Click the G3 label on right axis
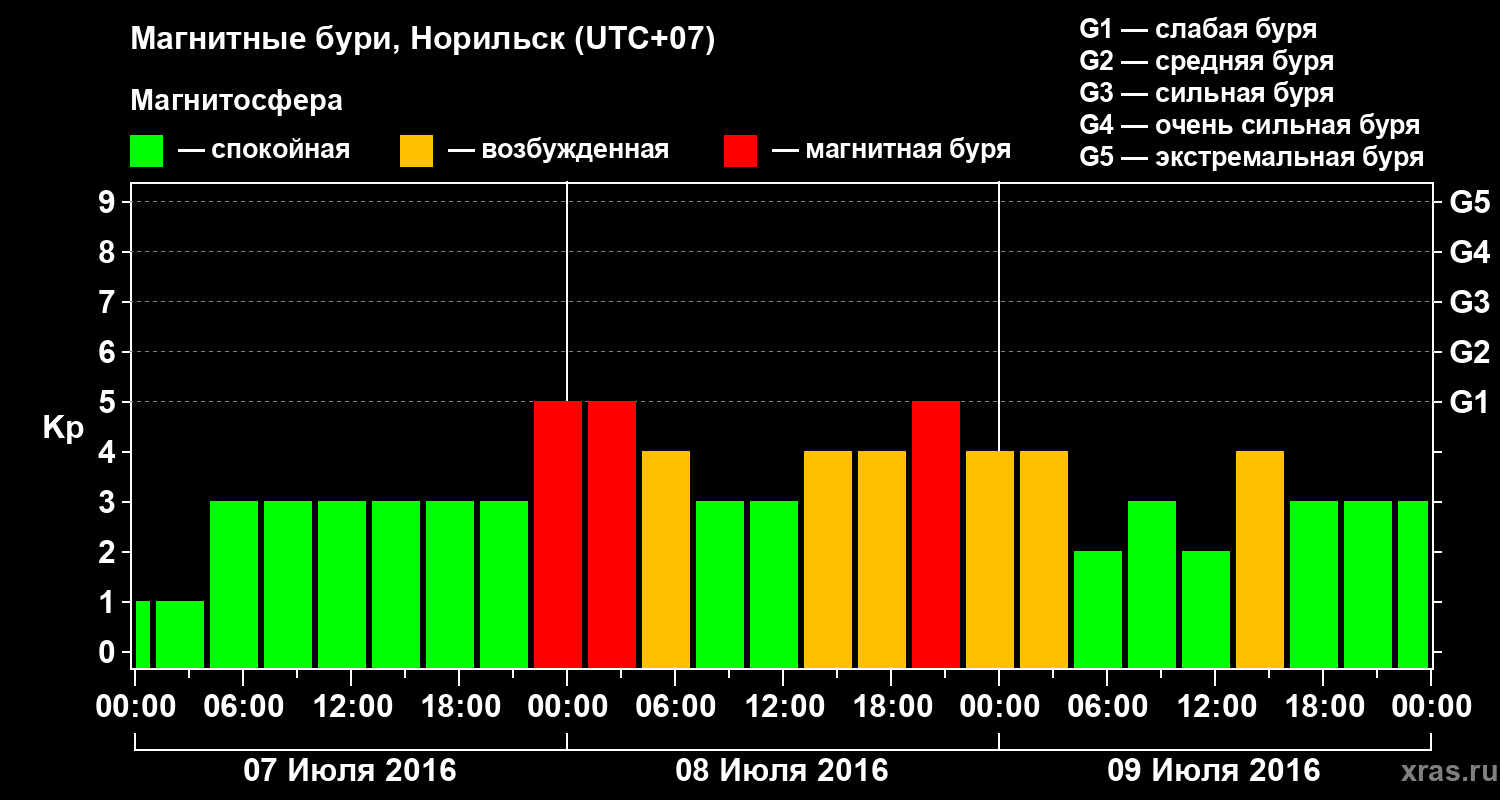This screenshot has width=1500, height=800. tap(1470, 303)
